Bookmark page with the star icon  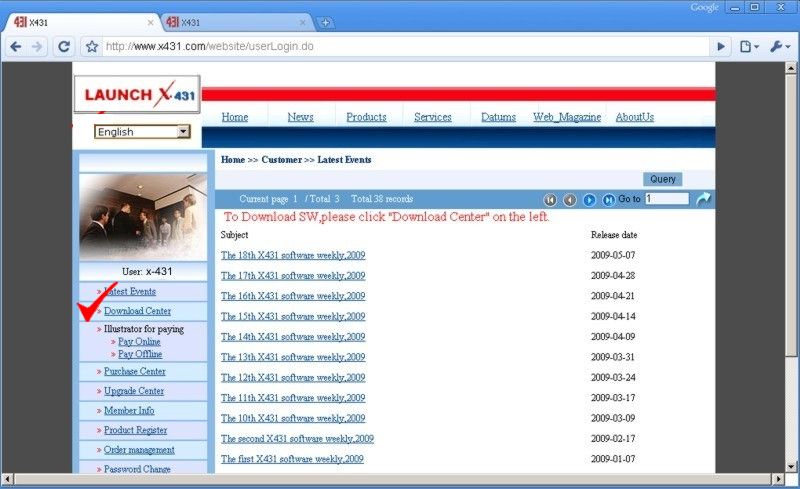point(92,46)
